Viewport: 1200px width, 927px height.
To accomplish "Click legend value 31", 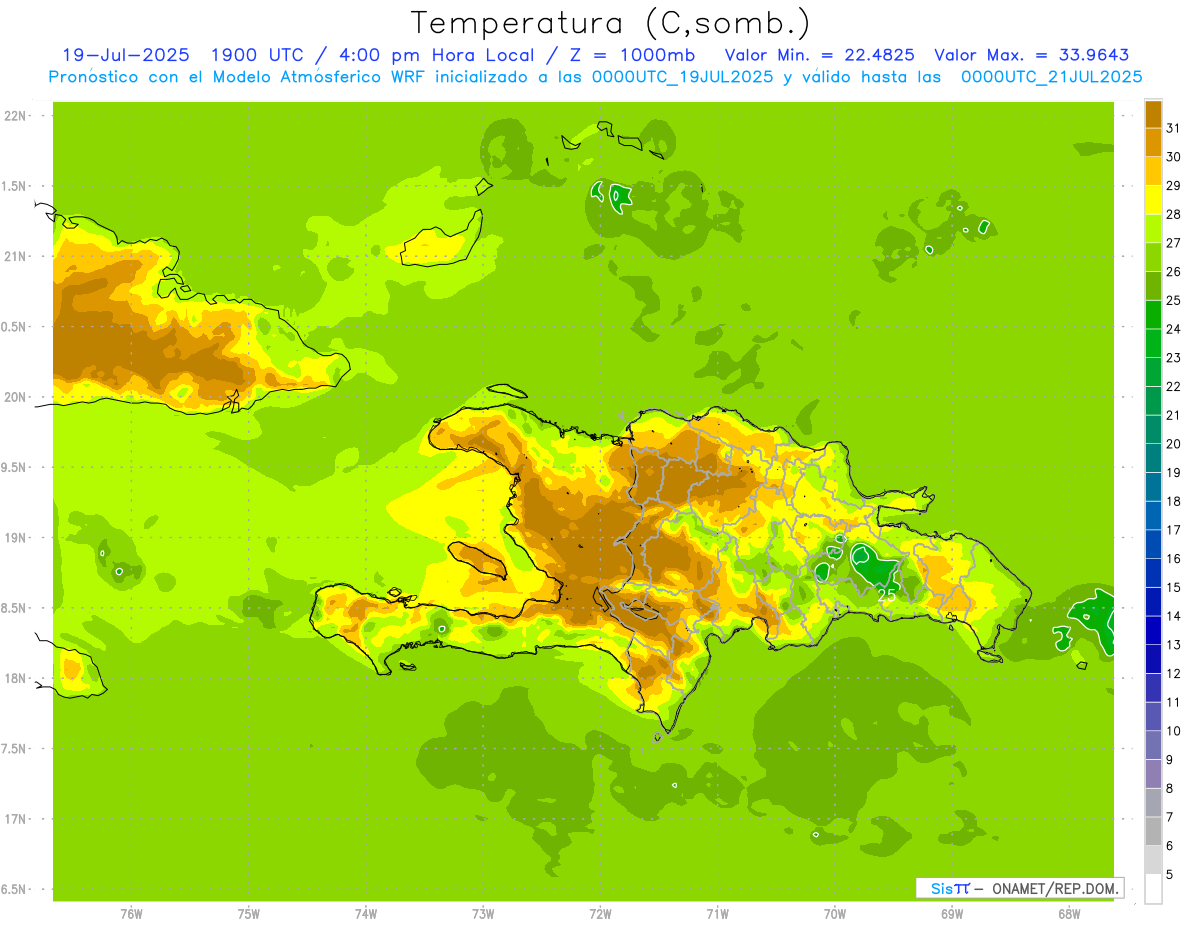I will (x=1173, y=128).
